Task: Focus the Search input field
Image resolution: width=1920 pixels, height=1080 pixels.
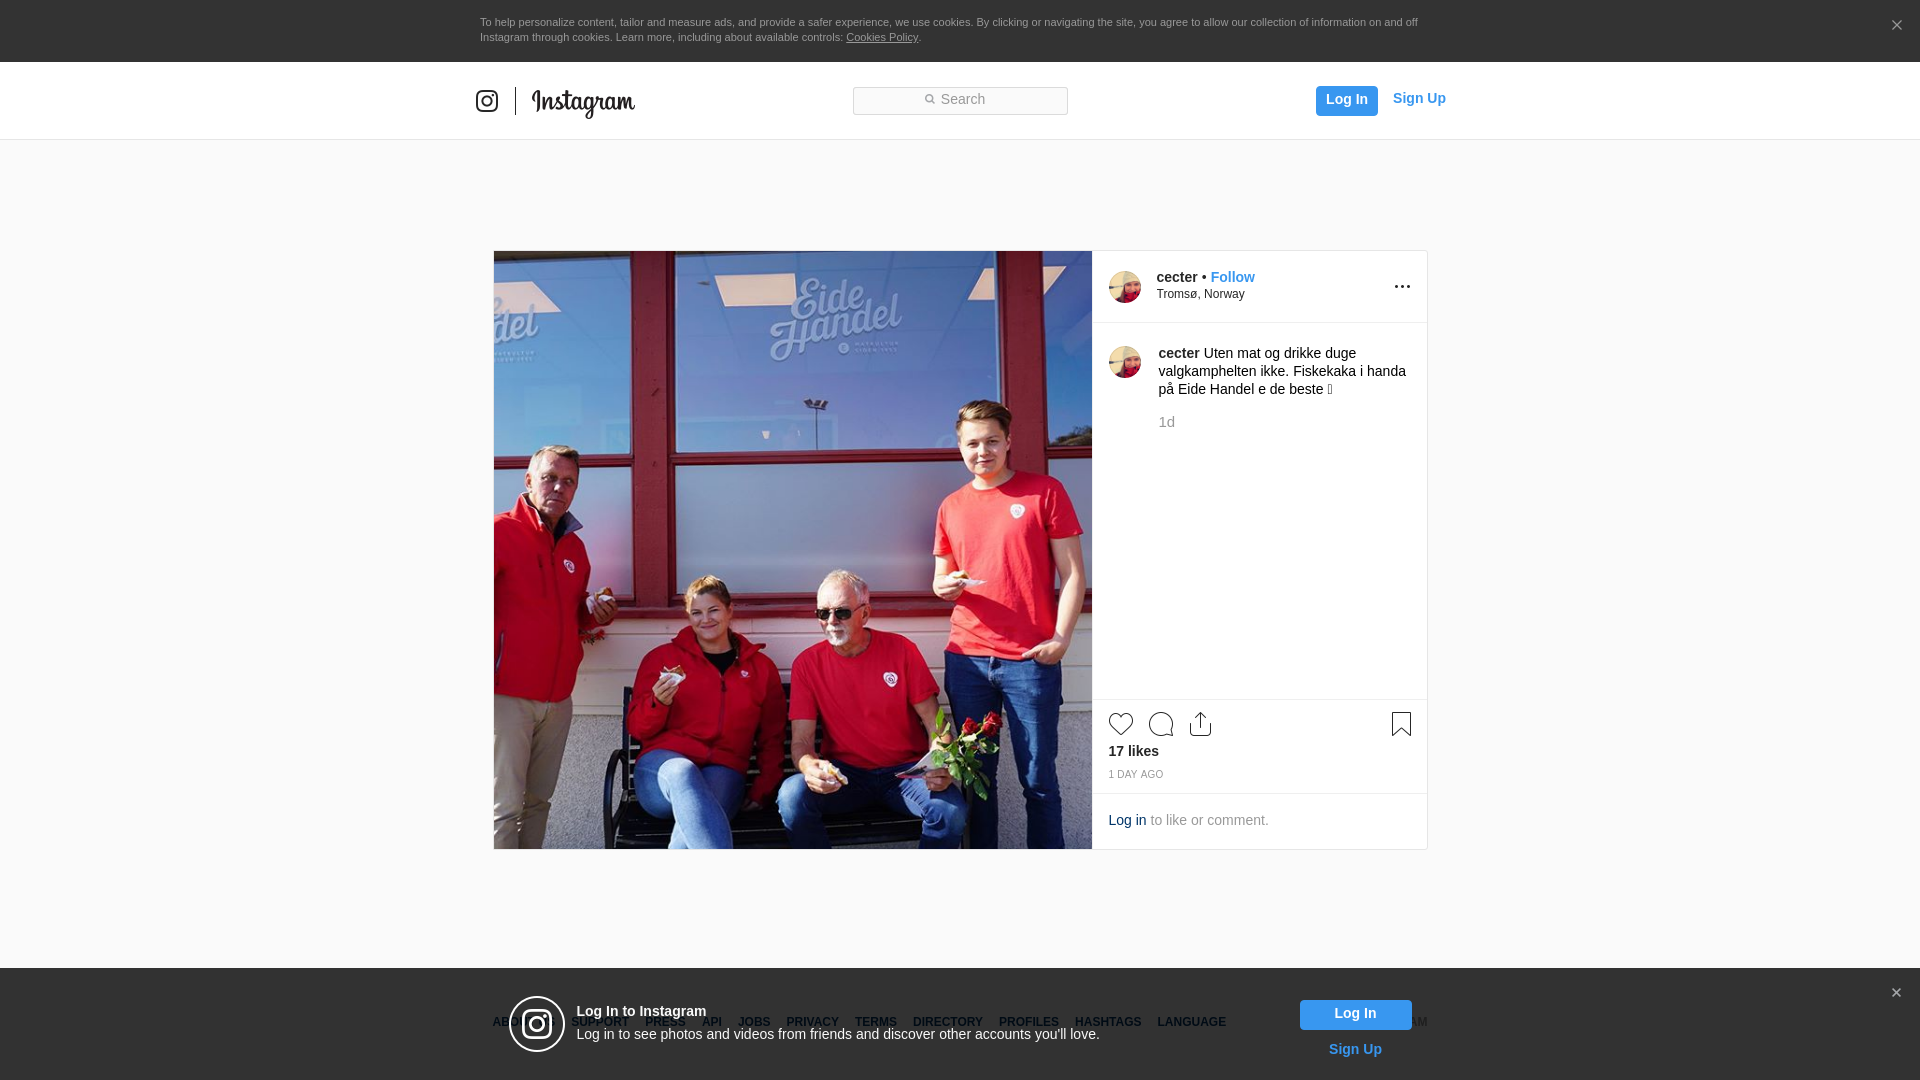Action: pyautogui.click(x=960, y=101)
